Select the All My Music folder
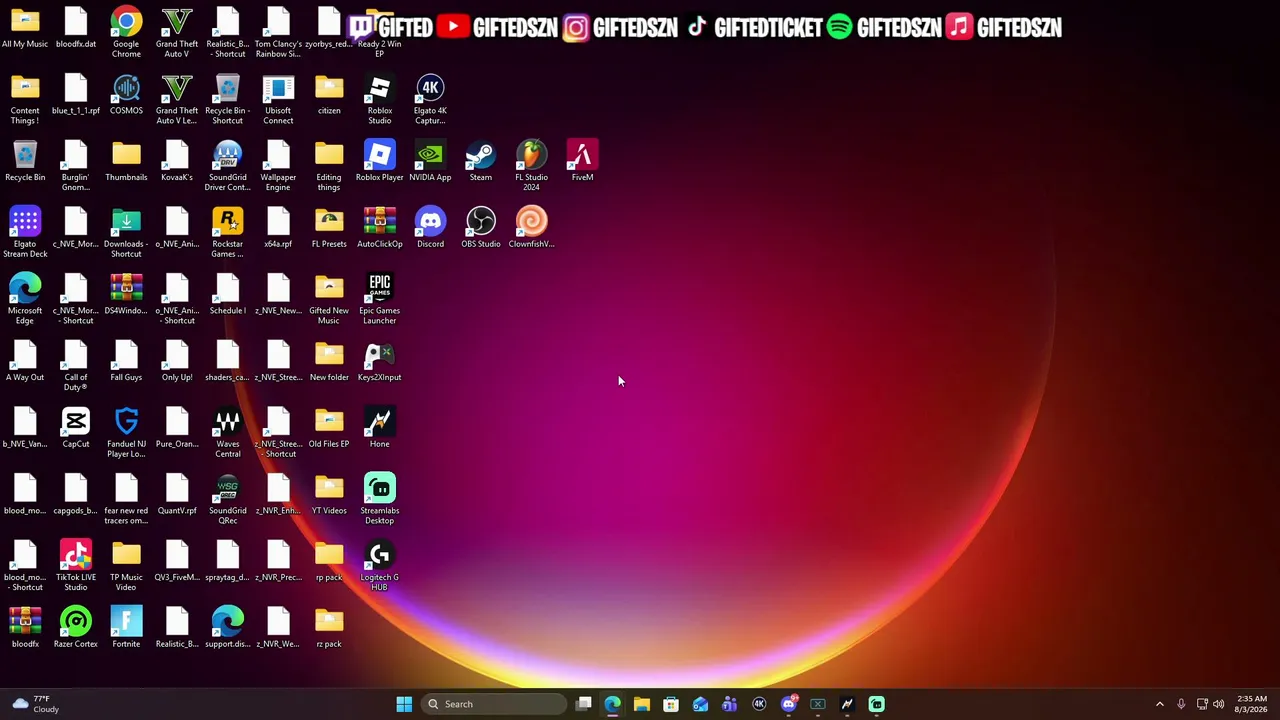Screen dimensions: 1280x720 click(x=25, y=27)
